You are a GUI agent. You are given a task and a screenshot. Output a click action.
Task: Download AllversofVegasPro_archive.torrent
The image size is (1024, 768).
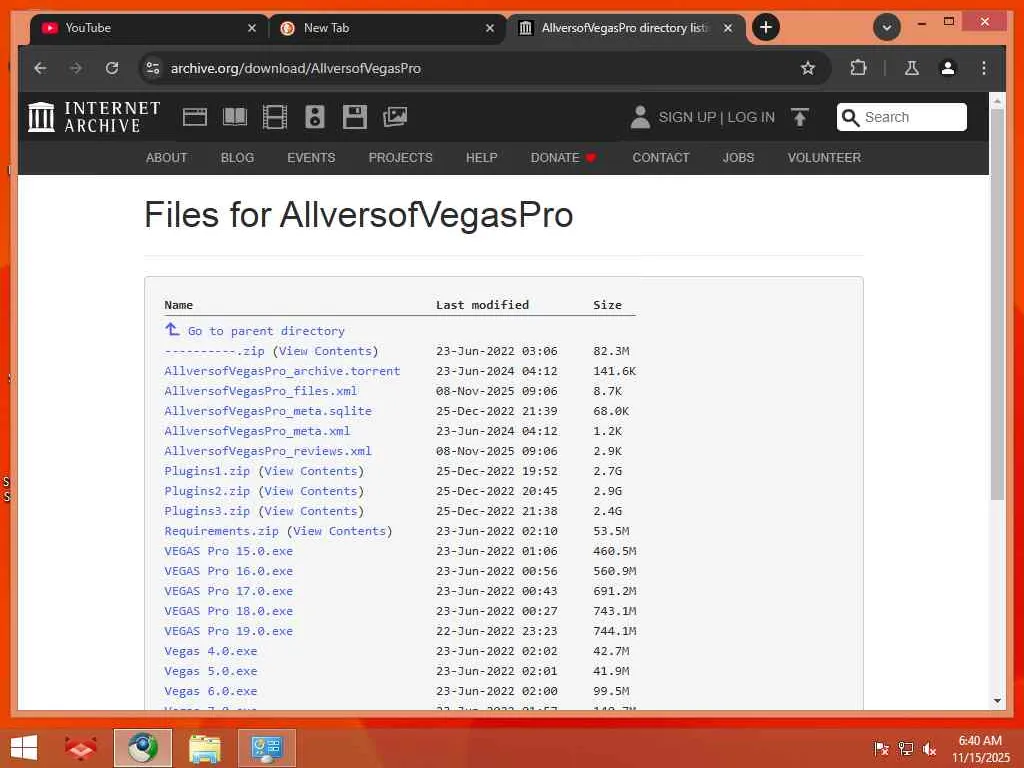282,371
